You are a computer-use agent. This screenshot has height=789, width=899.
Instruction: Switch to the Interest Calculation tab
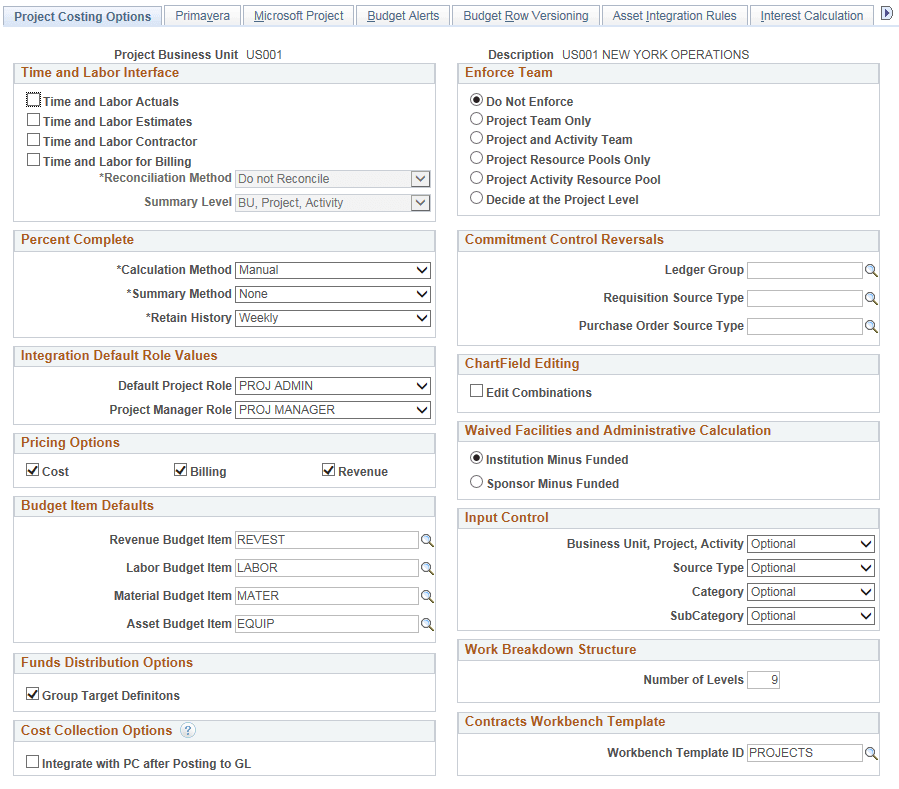pos(810,16)
